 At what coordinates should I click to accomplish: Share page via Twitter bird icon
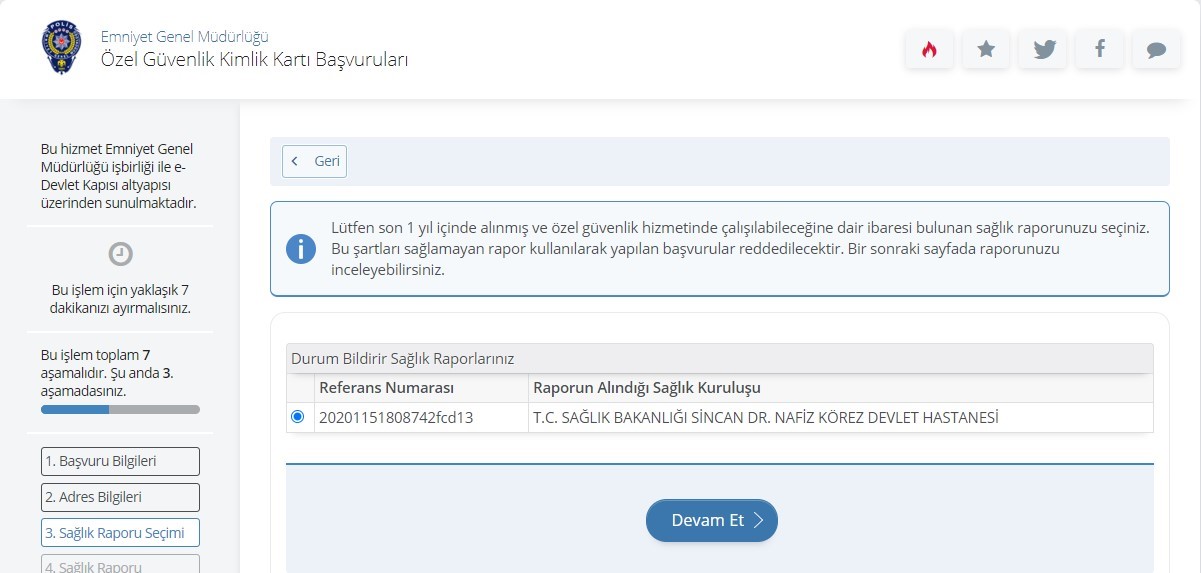1043,49
